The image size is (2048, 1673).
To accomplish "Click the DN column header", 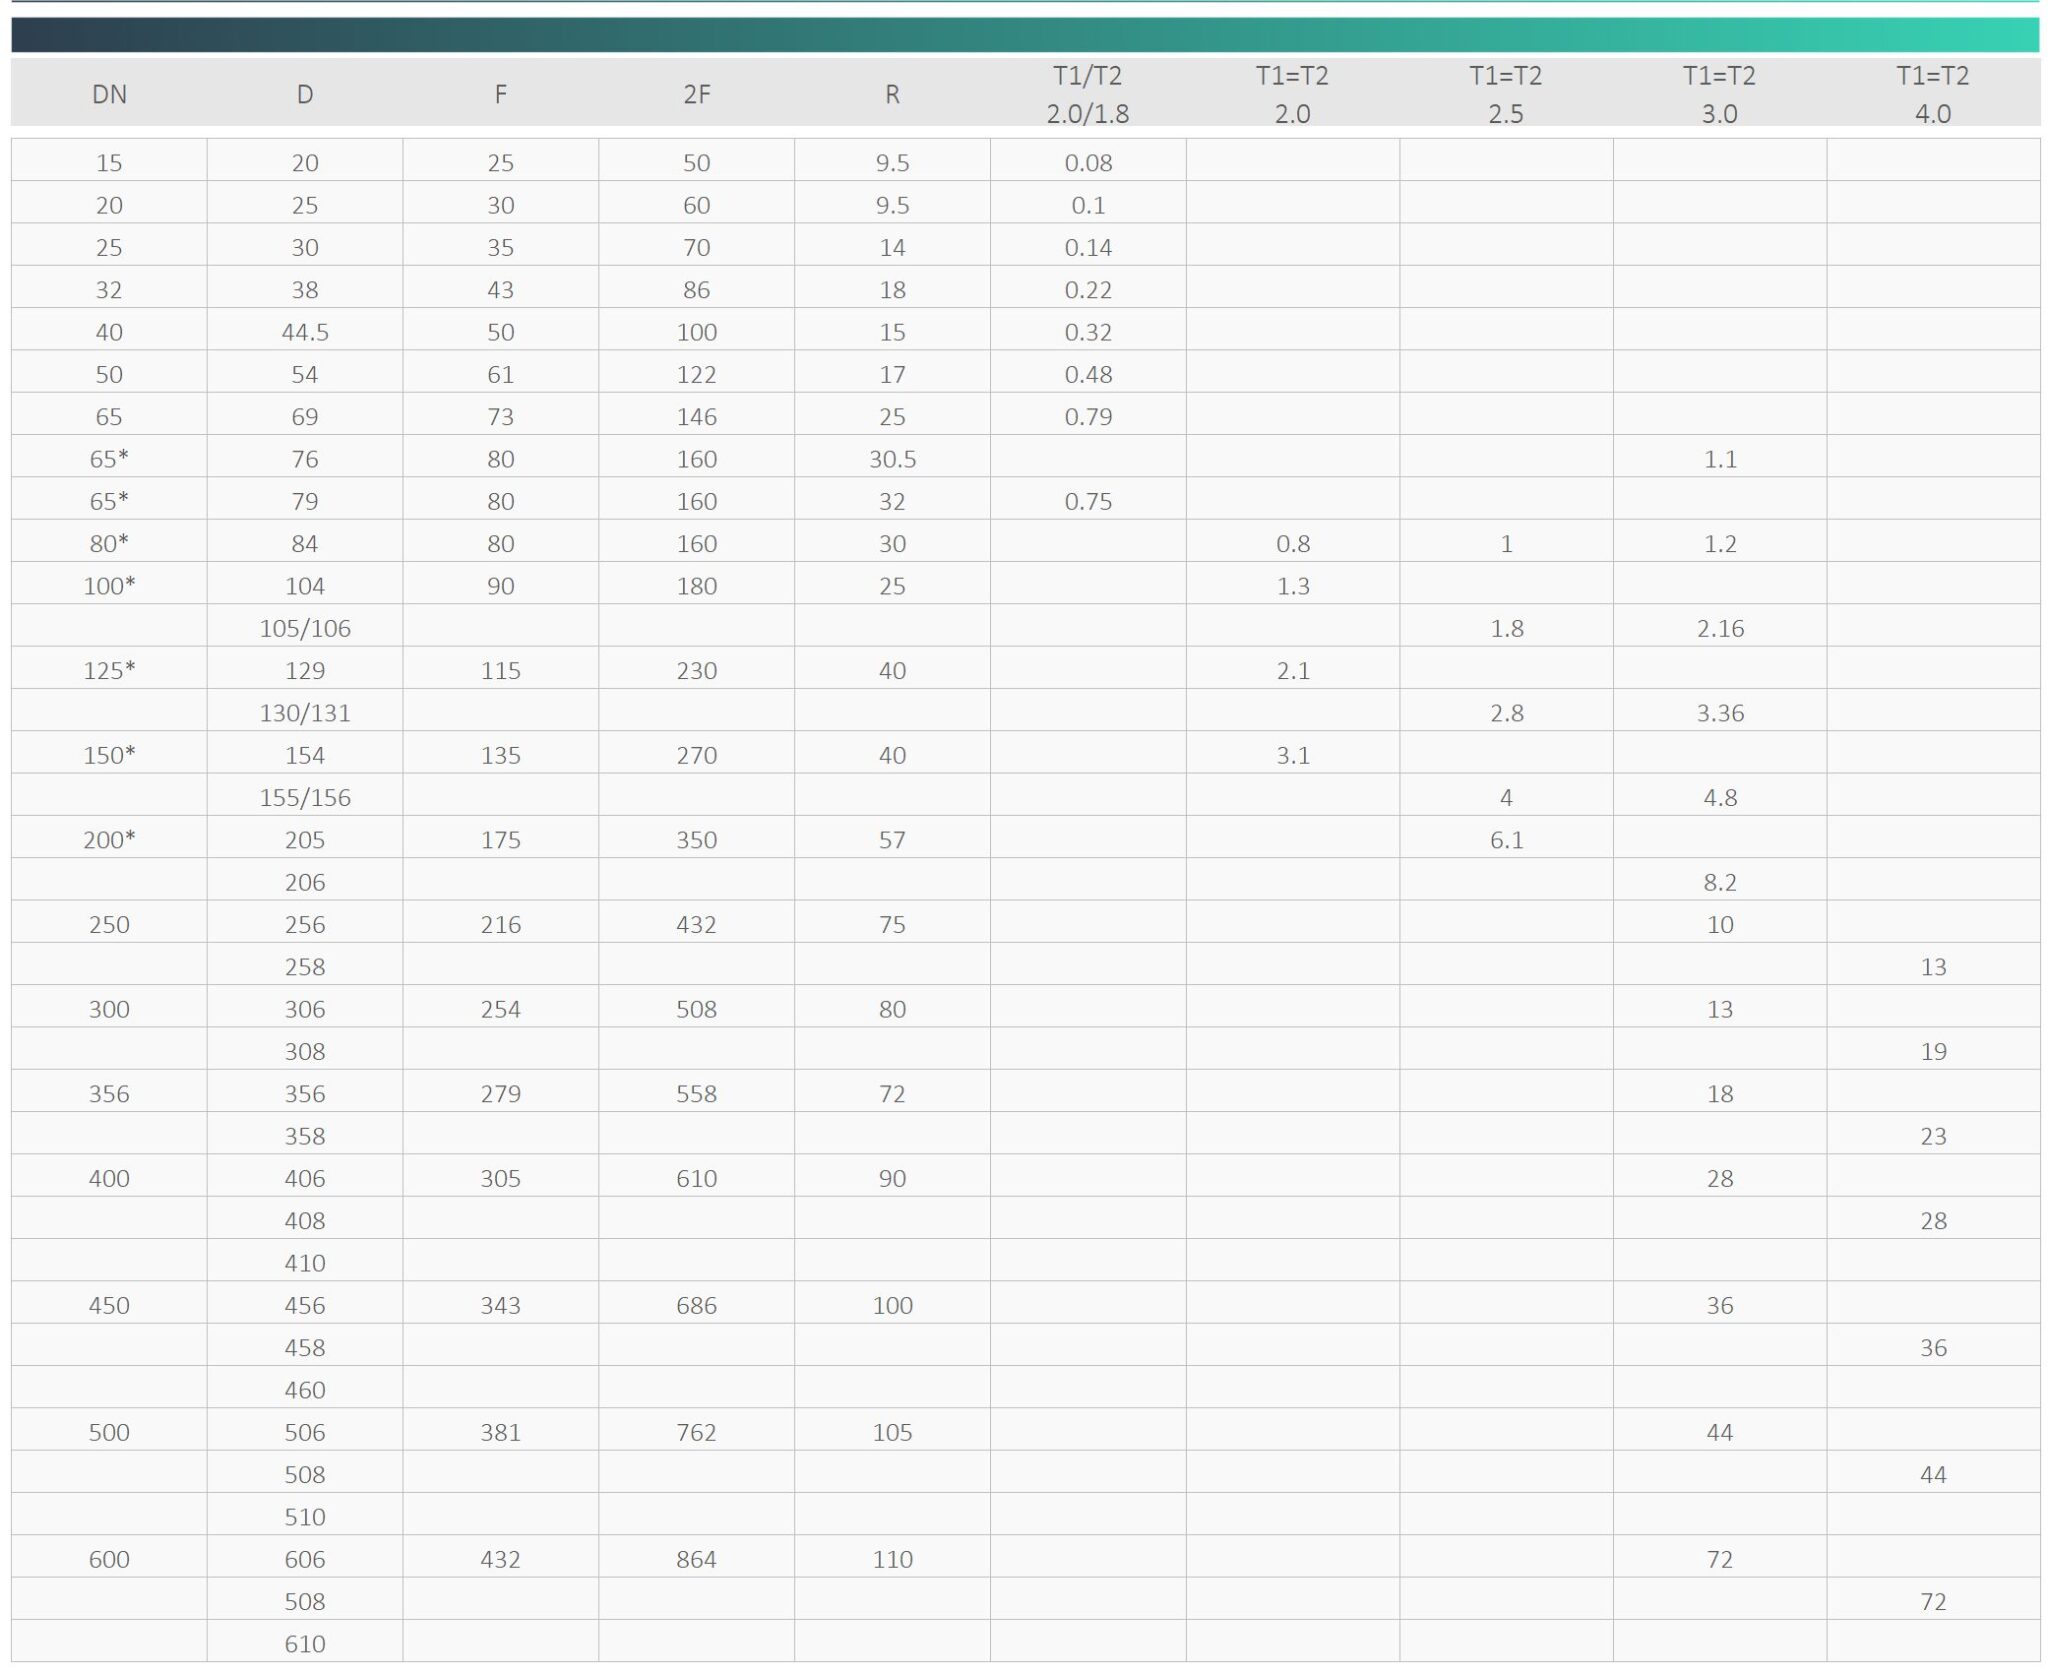I will (x=109, y=94).
